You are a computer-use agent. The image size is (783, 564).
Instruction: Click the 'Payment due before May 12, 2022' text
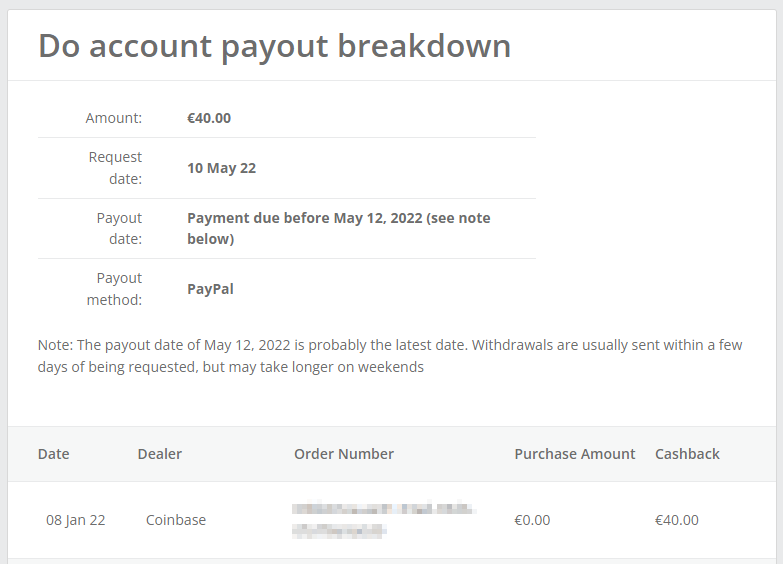click(x=338, y=228)
